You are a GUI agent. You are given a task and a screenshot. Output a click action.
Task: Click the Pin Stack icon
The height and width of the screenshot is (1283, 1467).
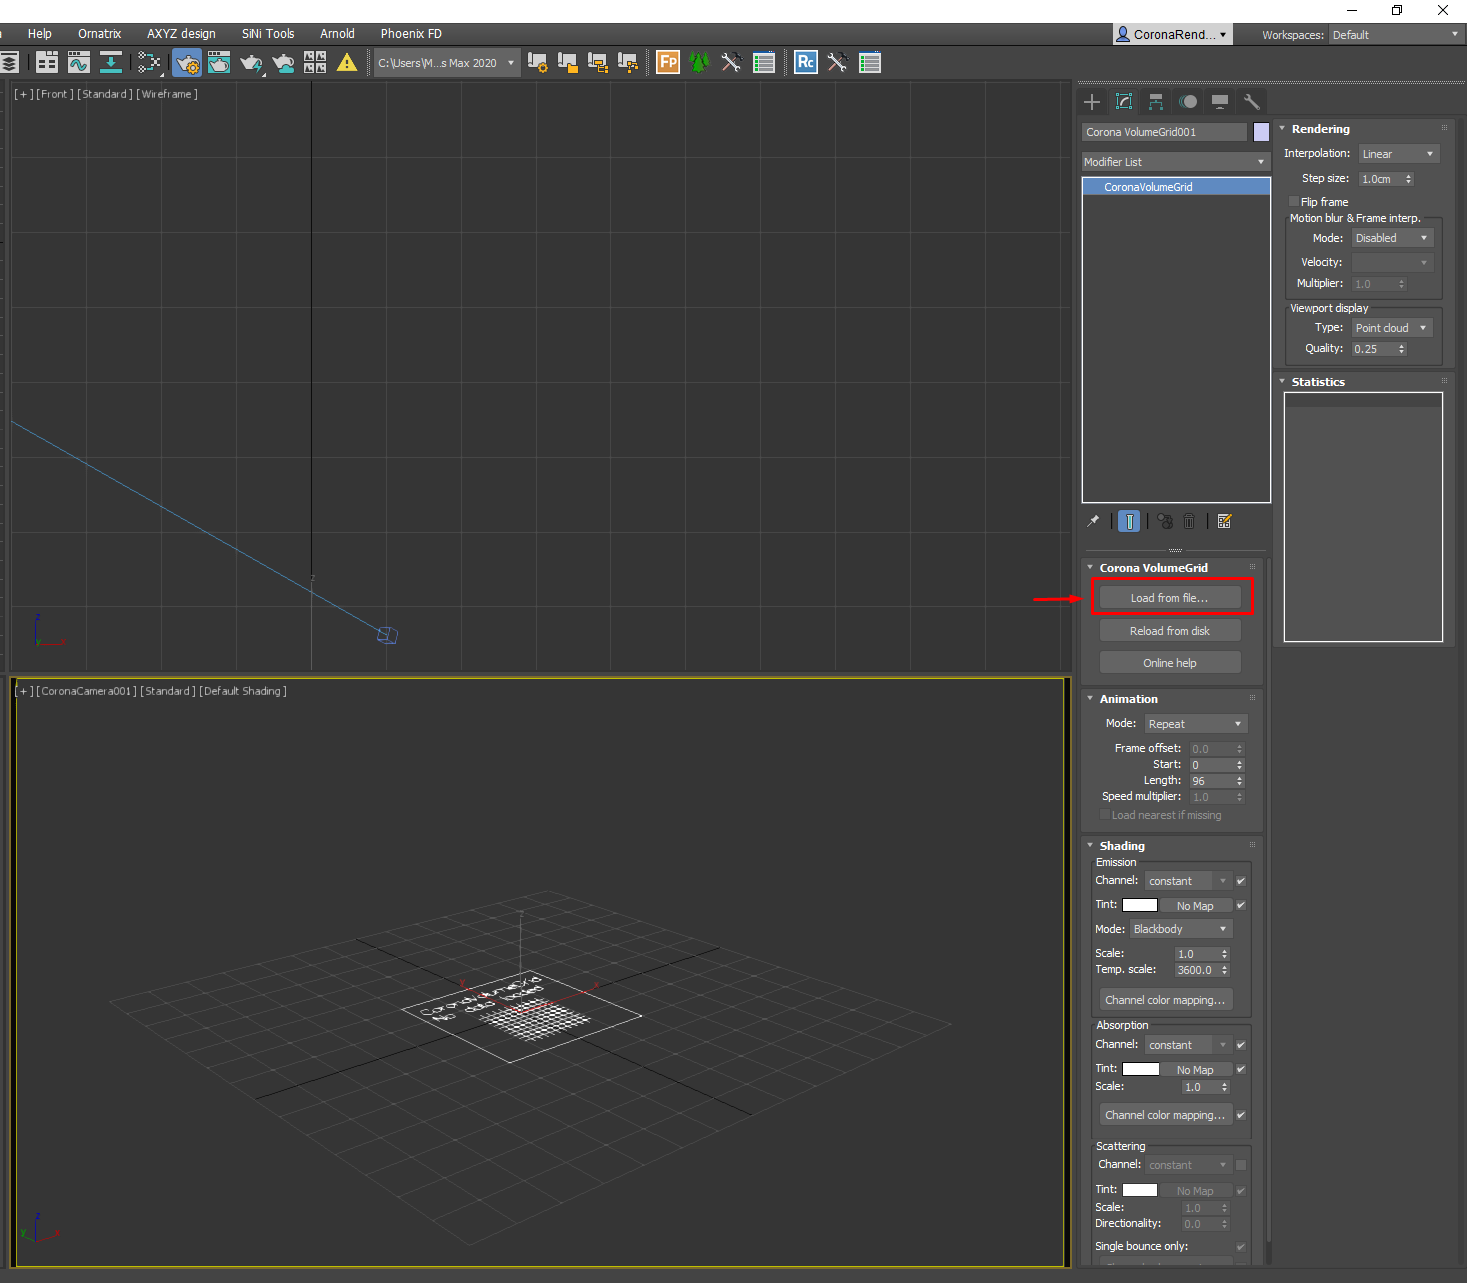(x=1093, y=521)
